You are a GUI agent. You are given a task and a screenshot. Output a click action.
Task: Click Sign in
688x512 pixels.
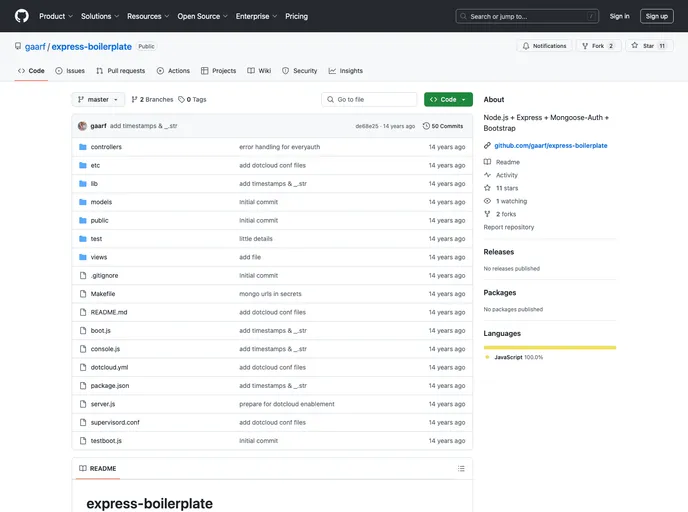[x=619, y=16]
